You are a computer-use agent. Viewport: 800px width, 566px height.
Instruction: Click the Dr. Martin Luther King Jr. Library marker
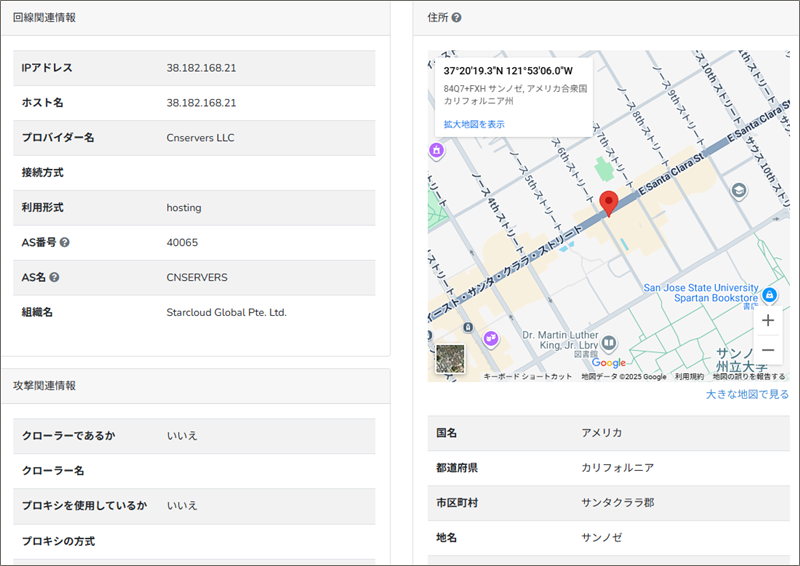click(609, 342)
